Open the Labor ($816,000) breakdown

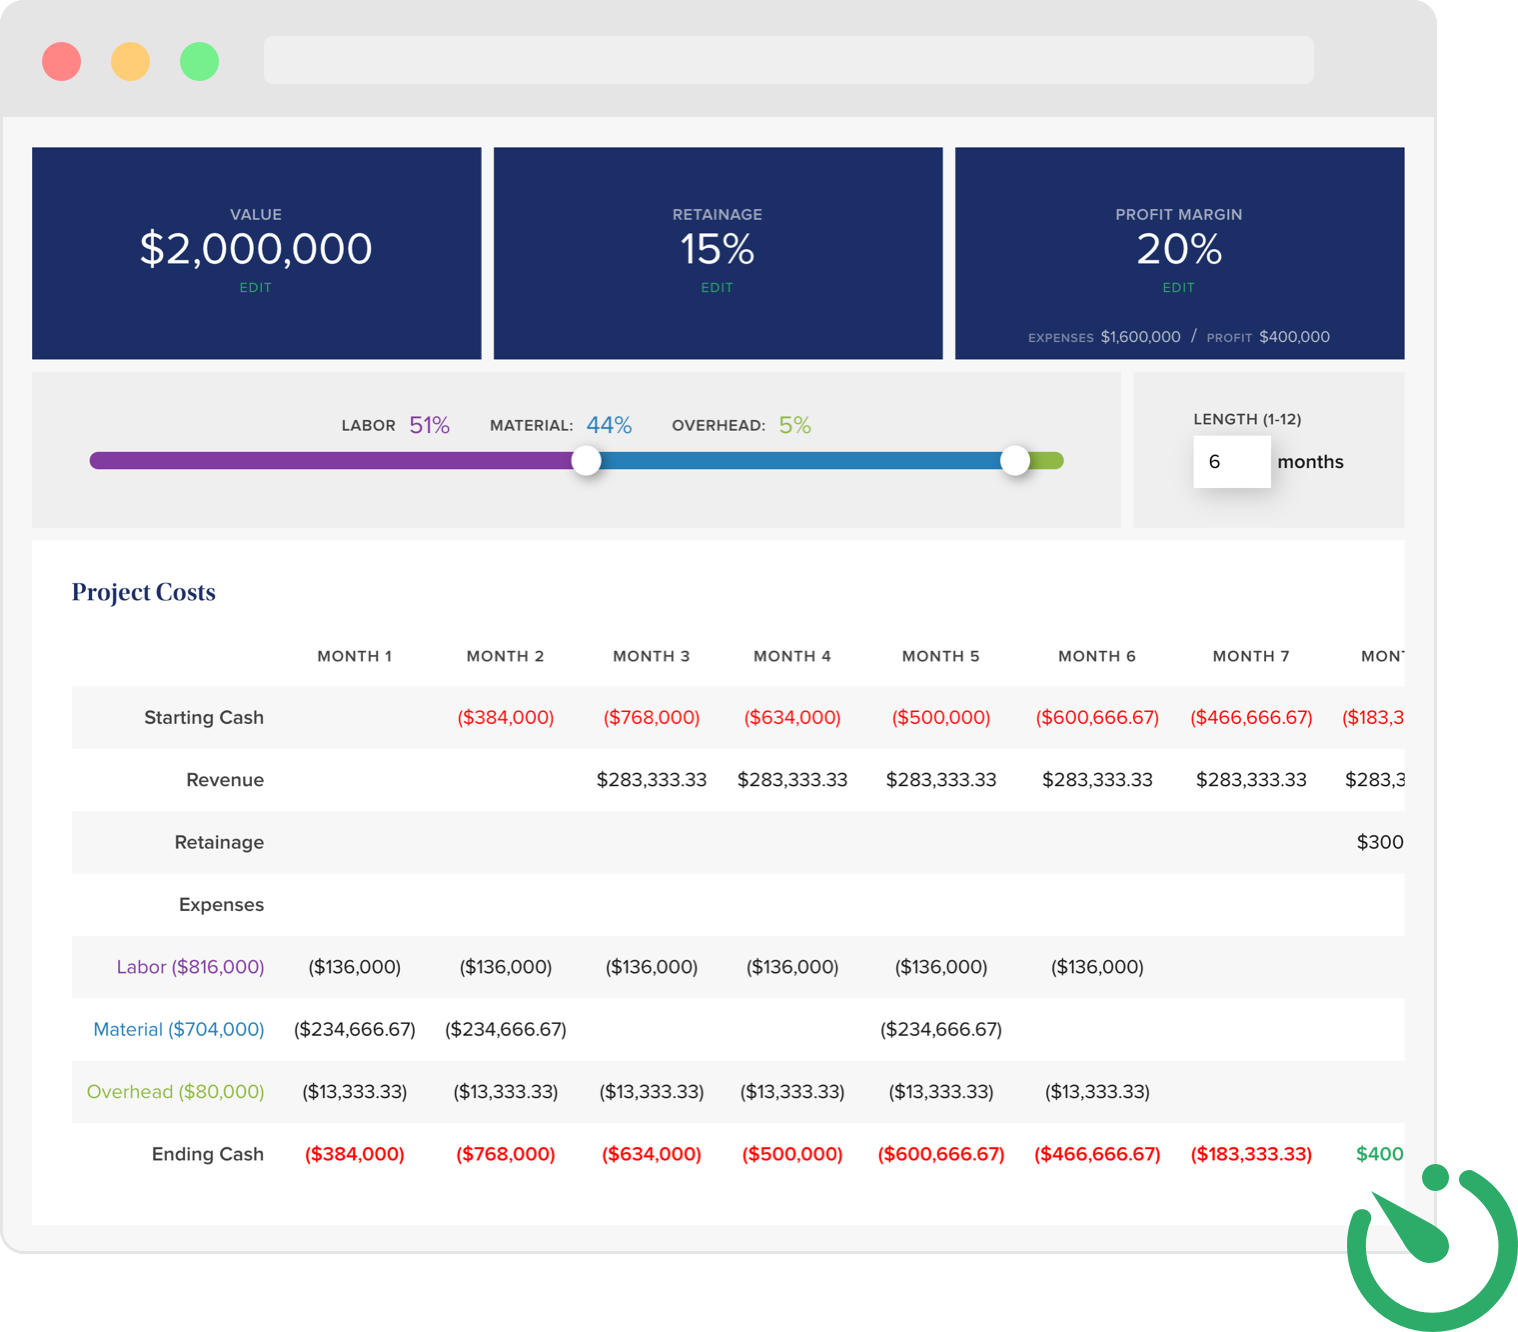click(189, 967)
